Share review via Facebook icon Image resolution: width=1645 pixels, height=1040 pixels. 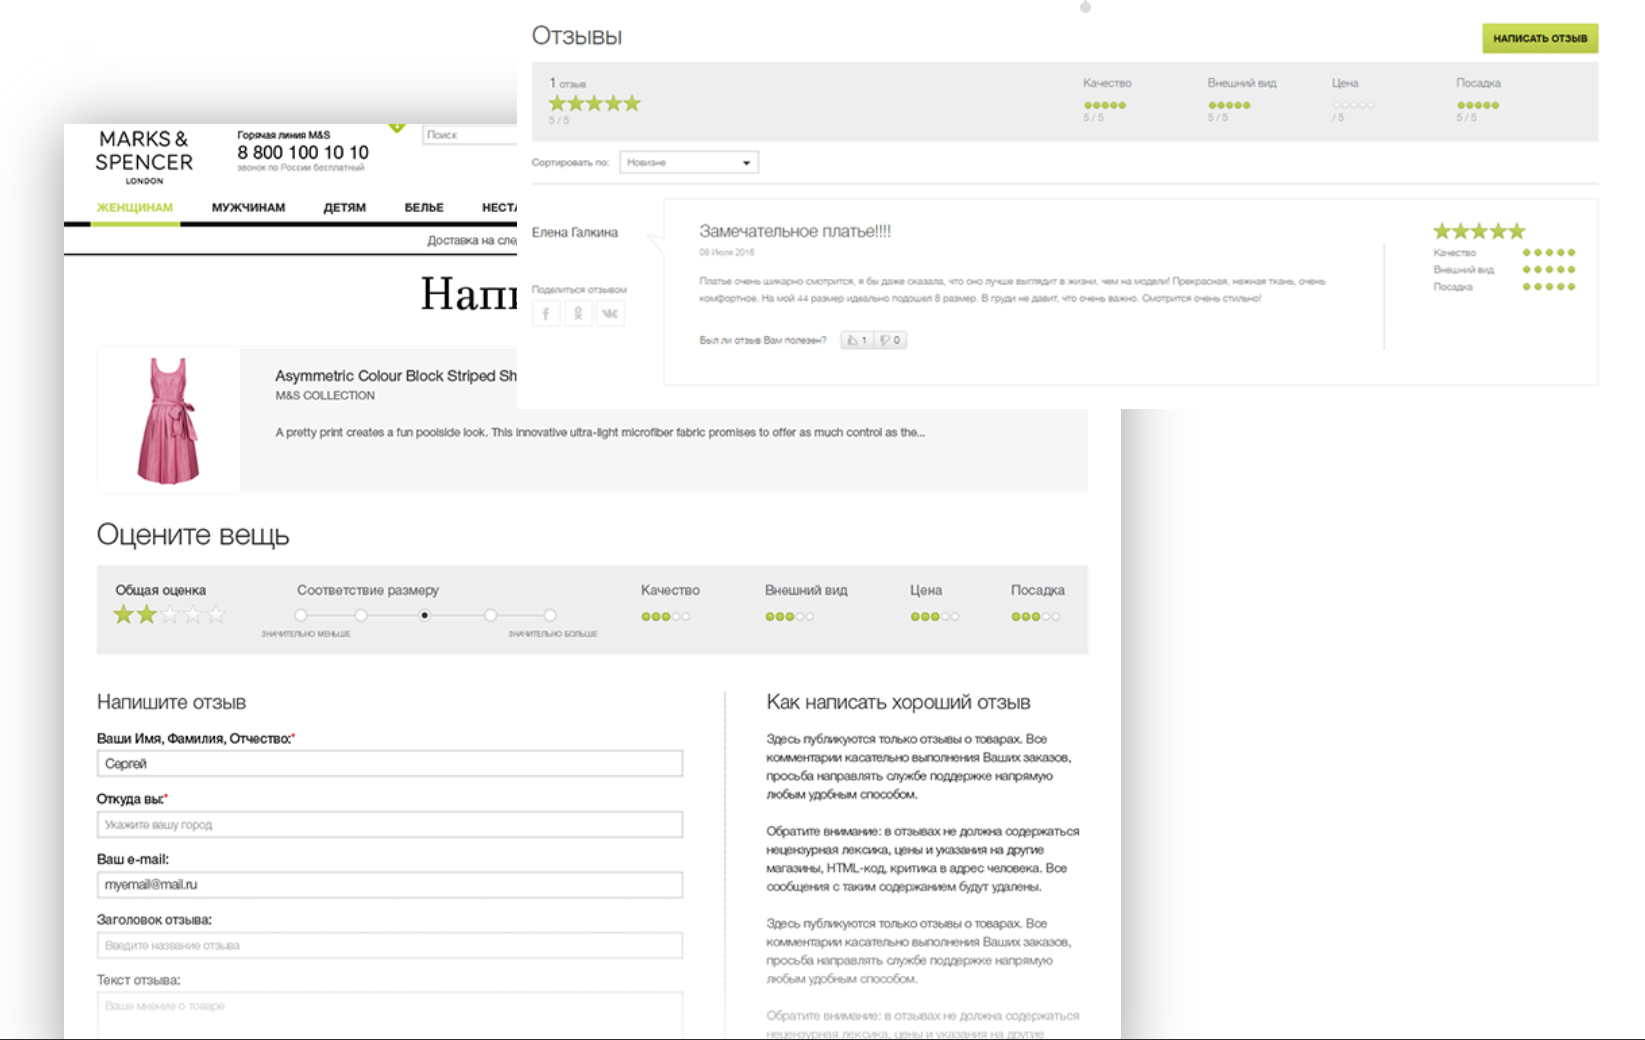click(546, 314)
